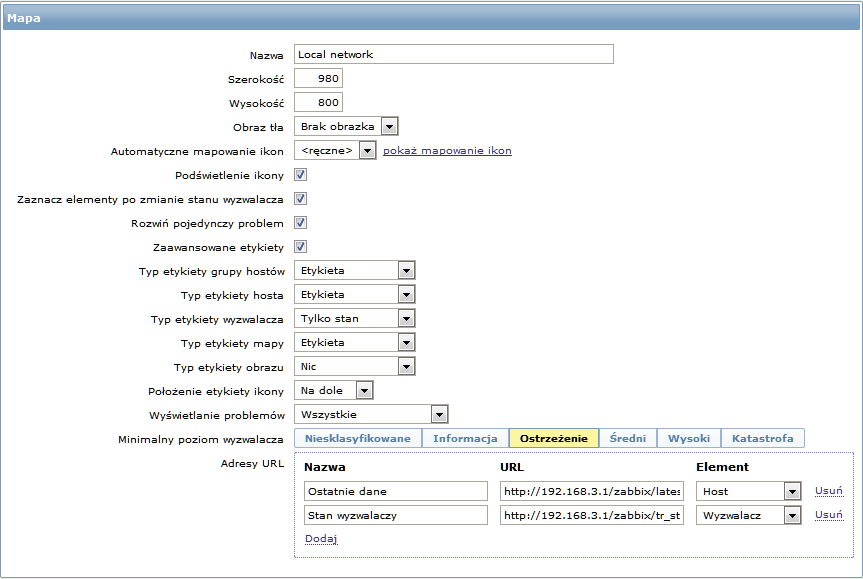Image resolution: width=863 pixels, height=579 pixels.
Task: Open the Typ etykiety mapy dropdown
Action: point(354,342)
